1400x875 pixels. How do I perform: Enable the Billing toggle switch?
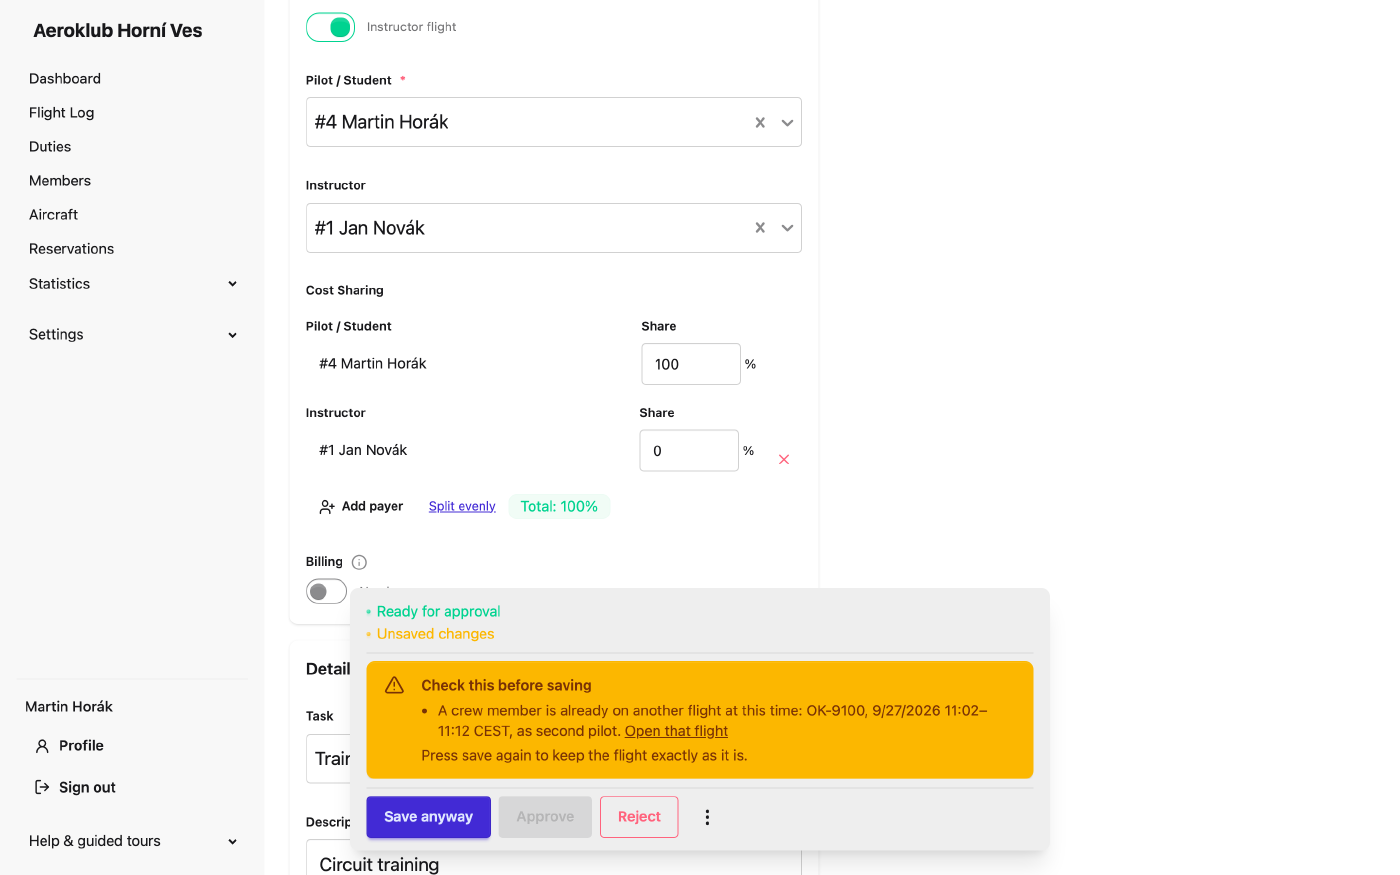pyautogui.click(x=326, y=591)
